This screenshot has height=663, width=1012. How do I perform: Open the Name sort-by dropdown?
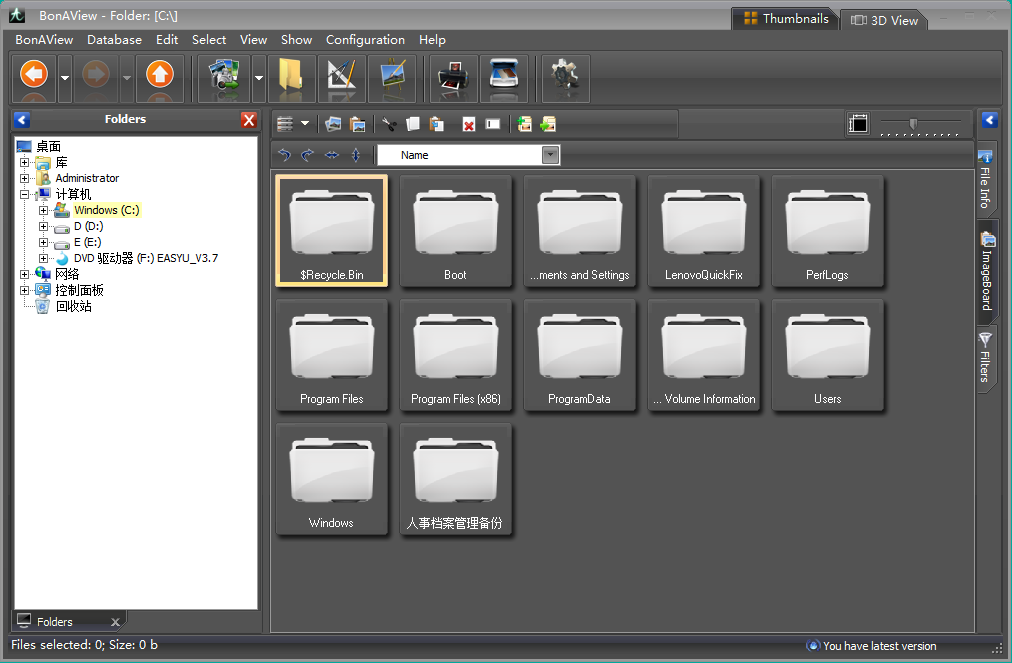pos(550,155)
